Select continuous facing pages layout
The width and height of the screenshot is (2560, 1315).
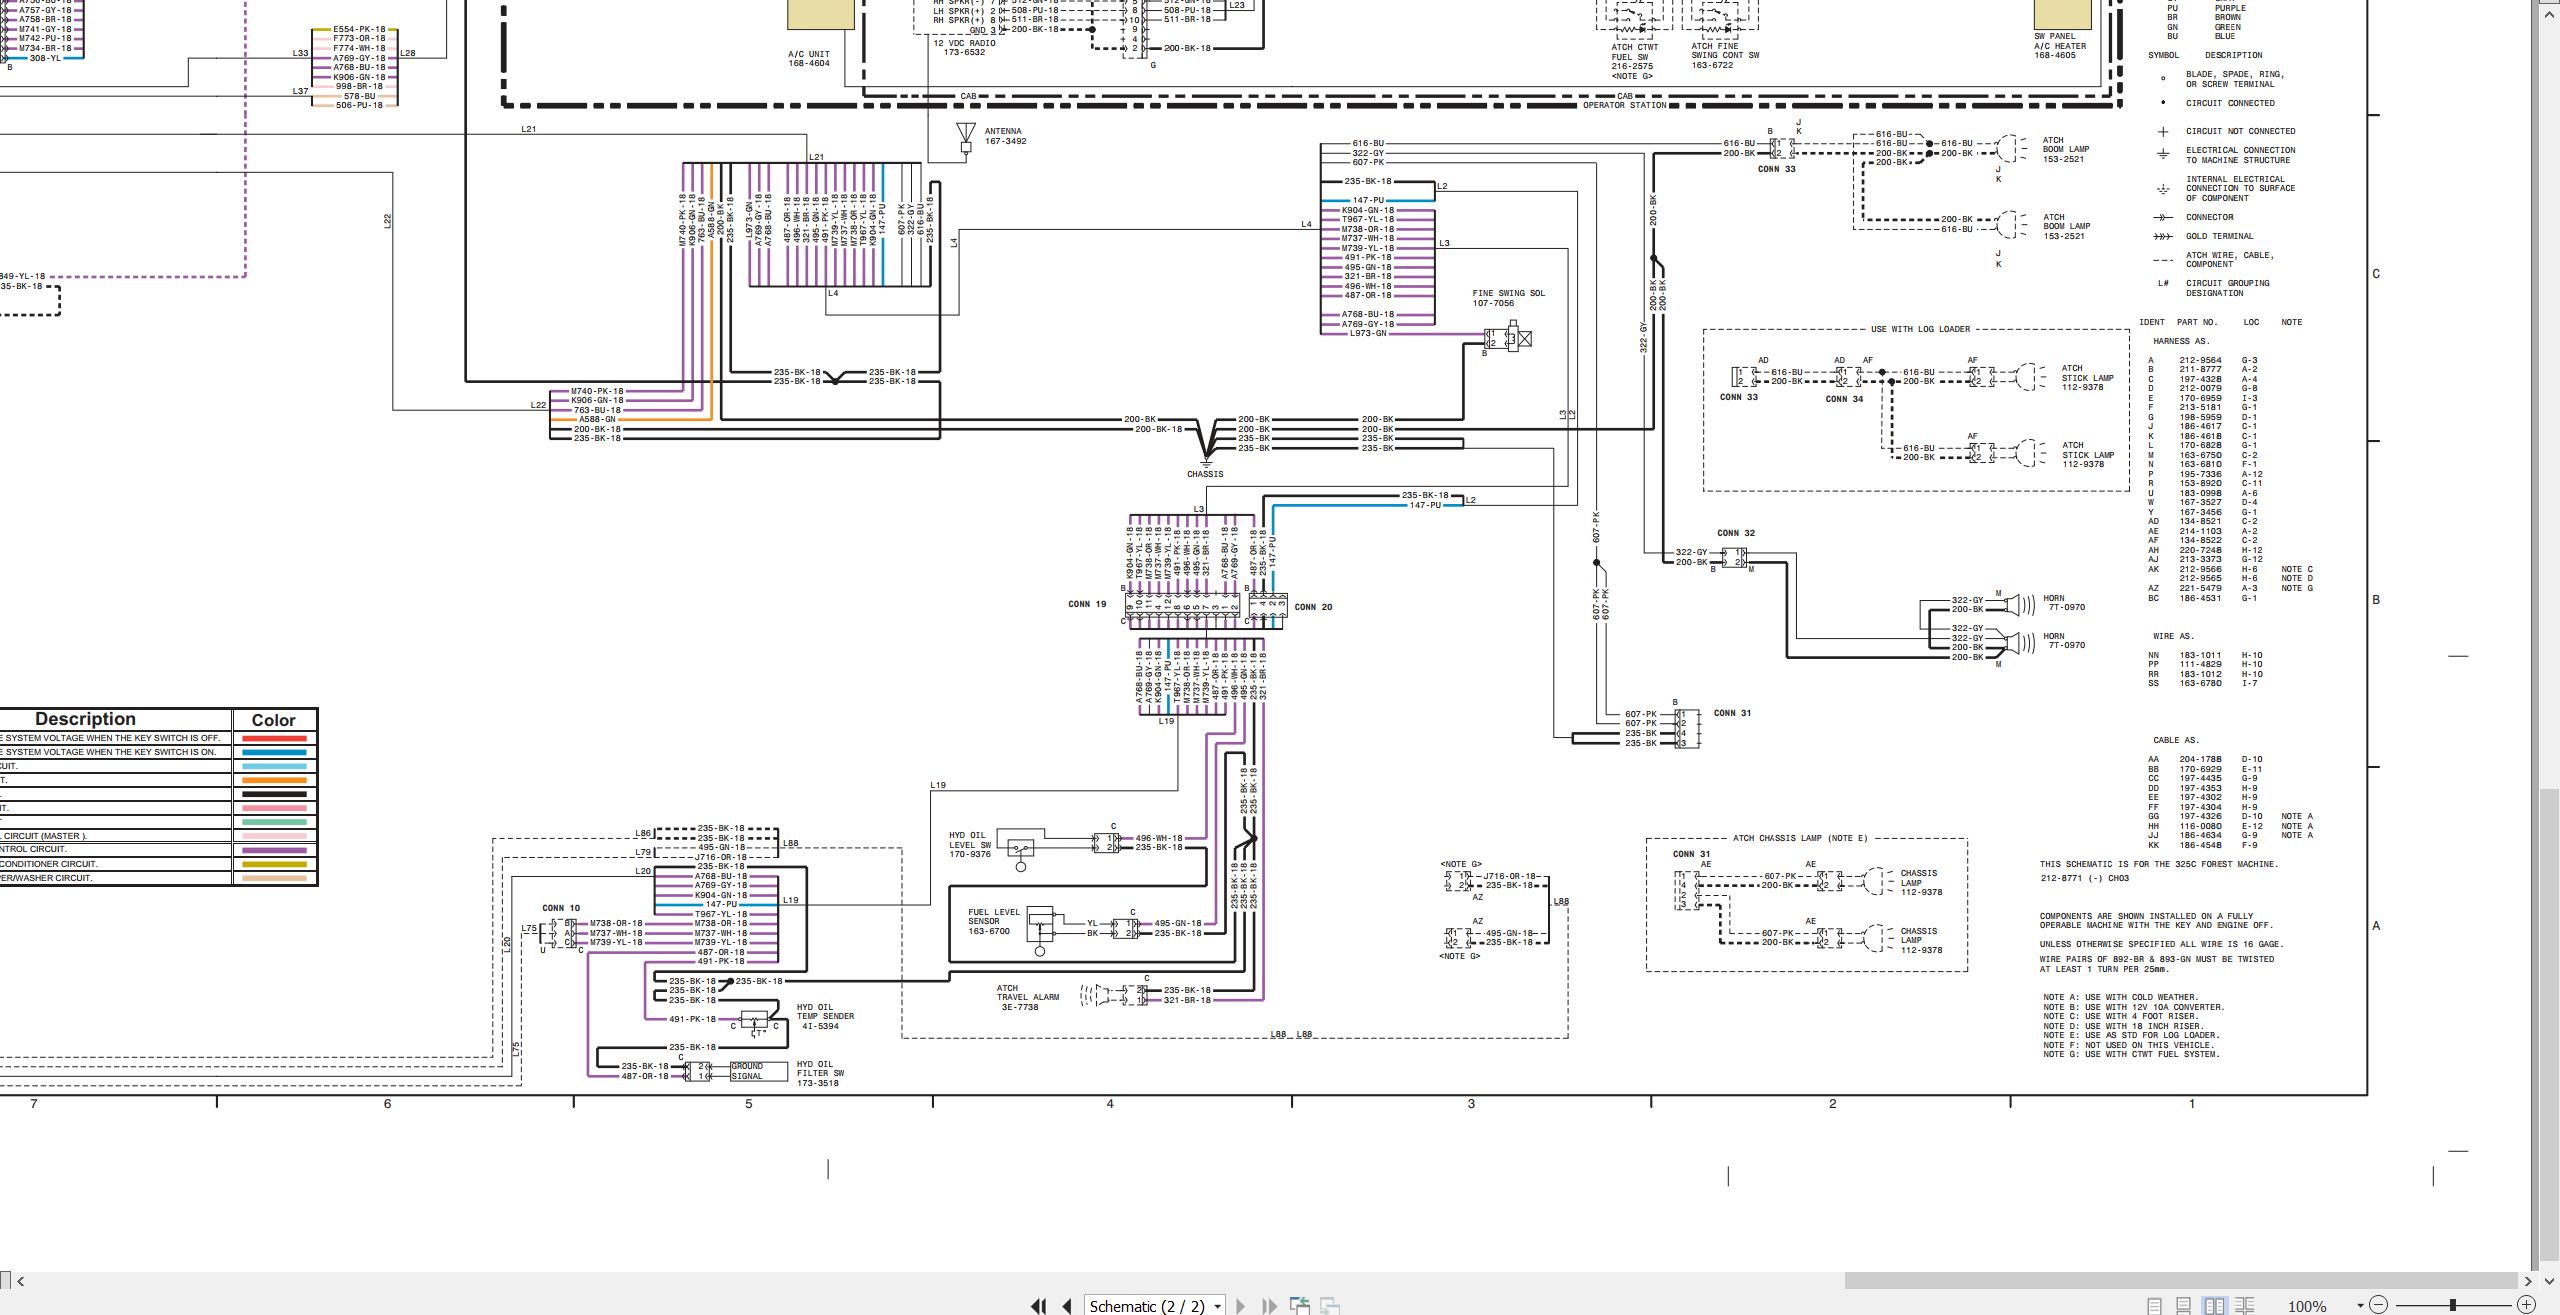pos(2245,1305)
